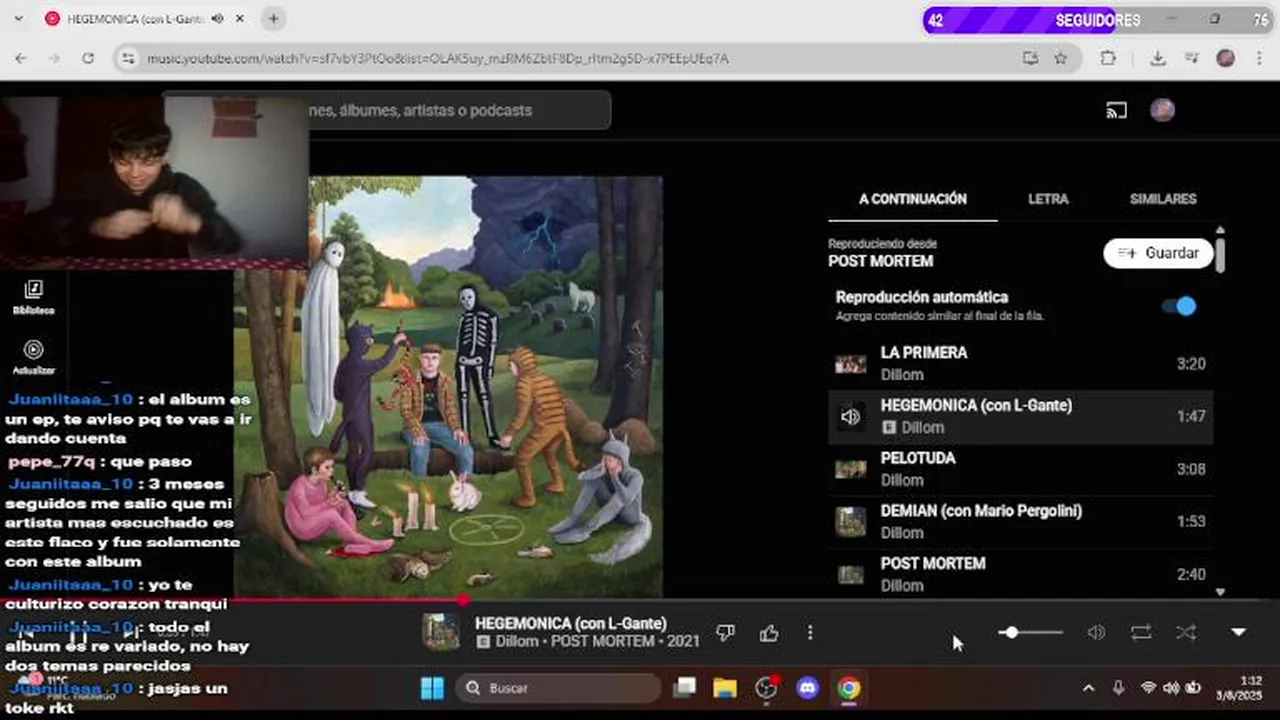Open Biblioteca in the sidebar
The width and height of the screenshot is (1280, 720).
point(33,297)
